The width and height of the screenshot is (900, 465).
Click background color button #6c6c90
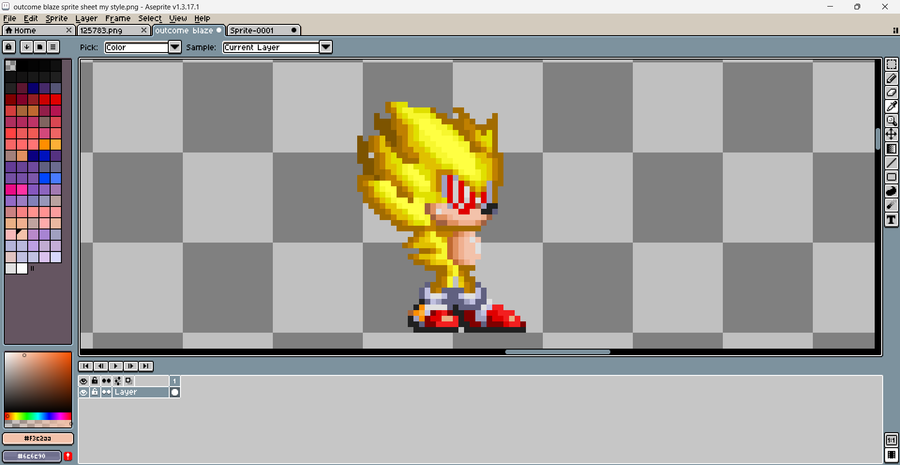[32, 456]
